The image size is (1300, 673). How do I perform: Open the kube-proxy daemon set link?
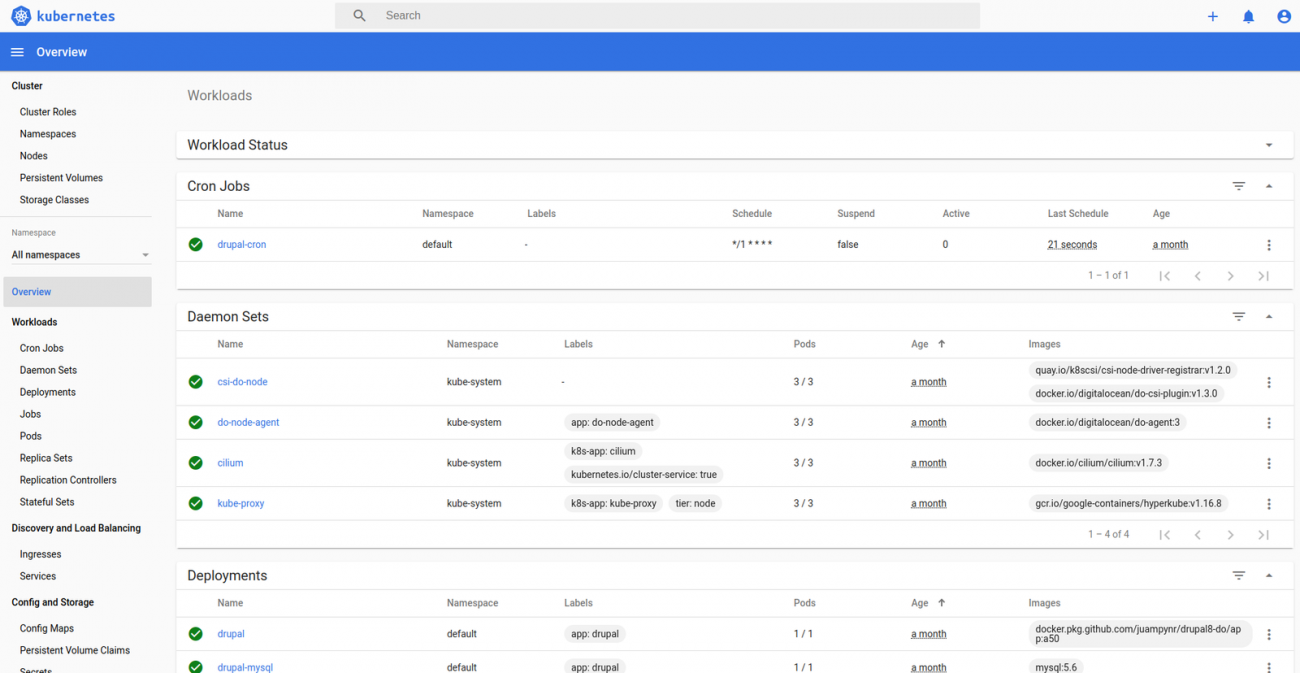pyautogui.click(x=241, y=503)
